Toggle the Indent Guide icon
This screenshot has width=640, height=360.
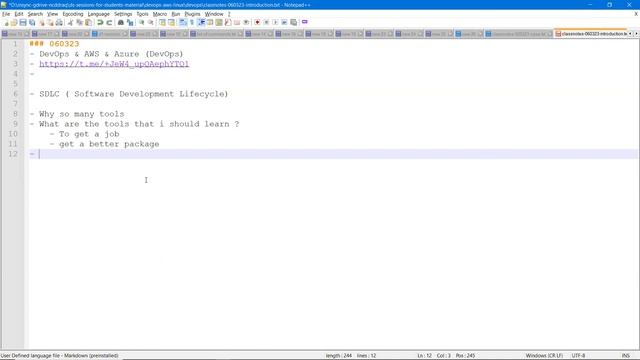point(201,22)
